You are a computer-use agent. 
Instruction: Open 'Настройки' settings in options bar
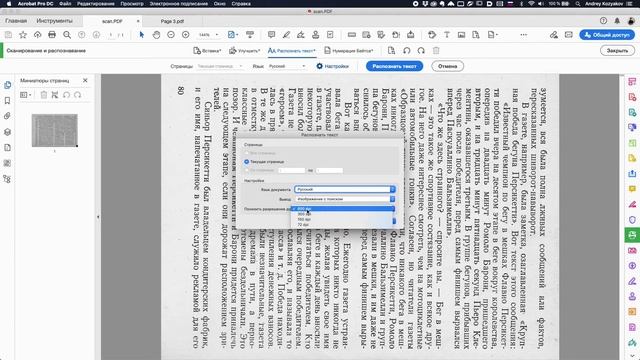333,66
